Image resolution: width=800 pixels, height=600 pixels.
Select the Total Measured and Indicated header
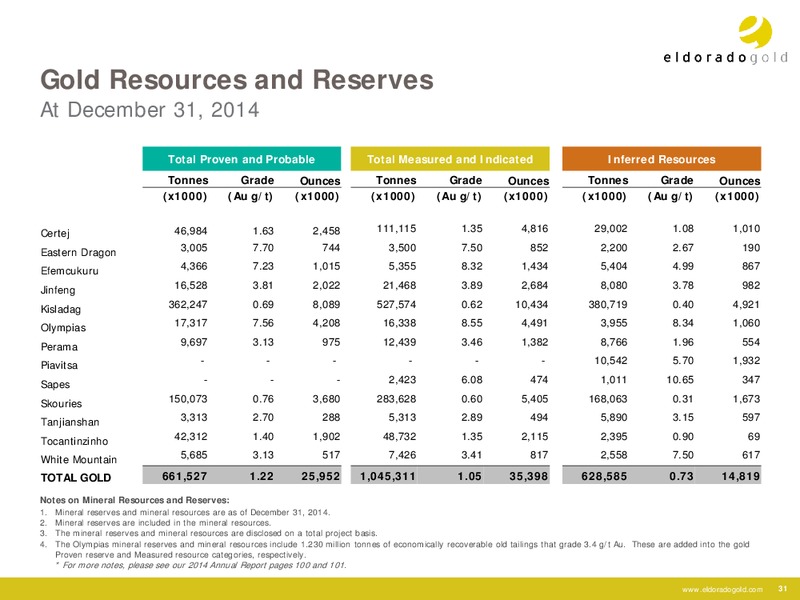[x=450, y=159]
